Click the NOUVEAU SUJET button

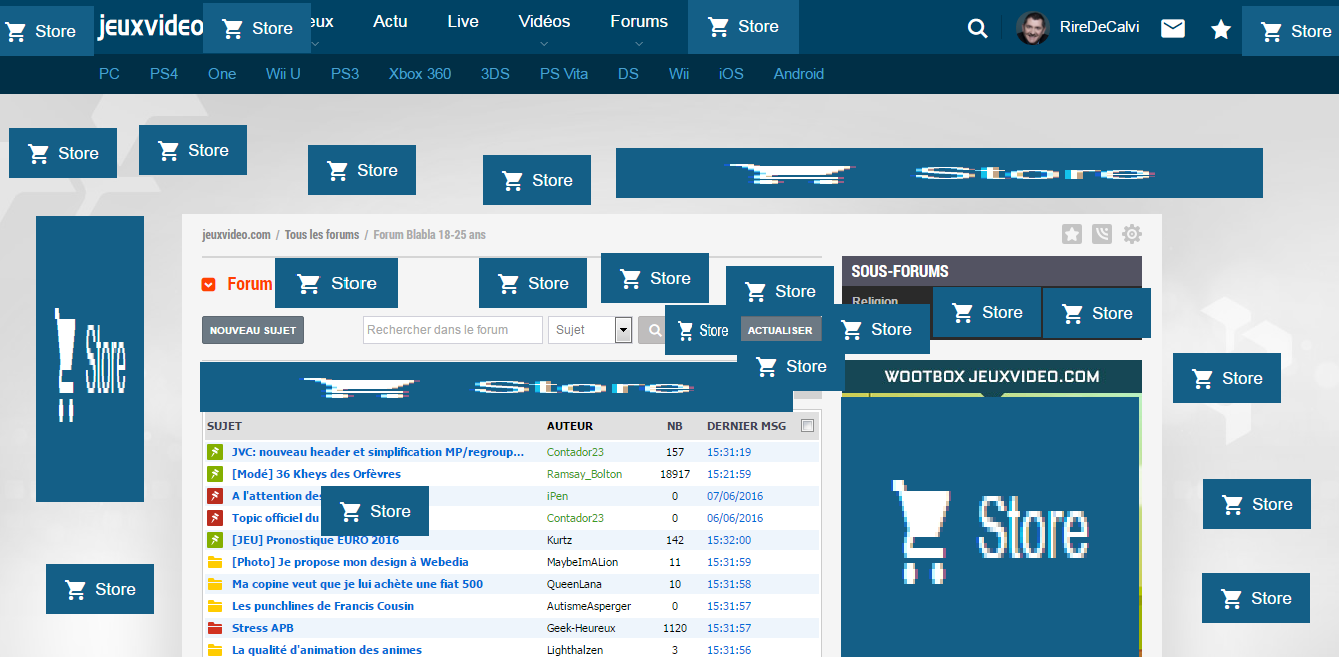[x=253, y=330]
